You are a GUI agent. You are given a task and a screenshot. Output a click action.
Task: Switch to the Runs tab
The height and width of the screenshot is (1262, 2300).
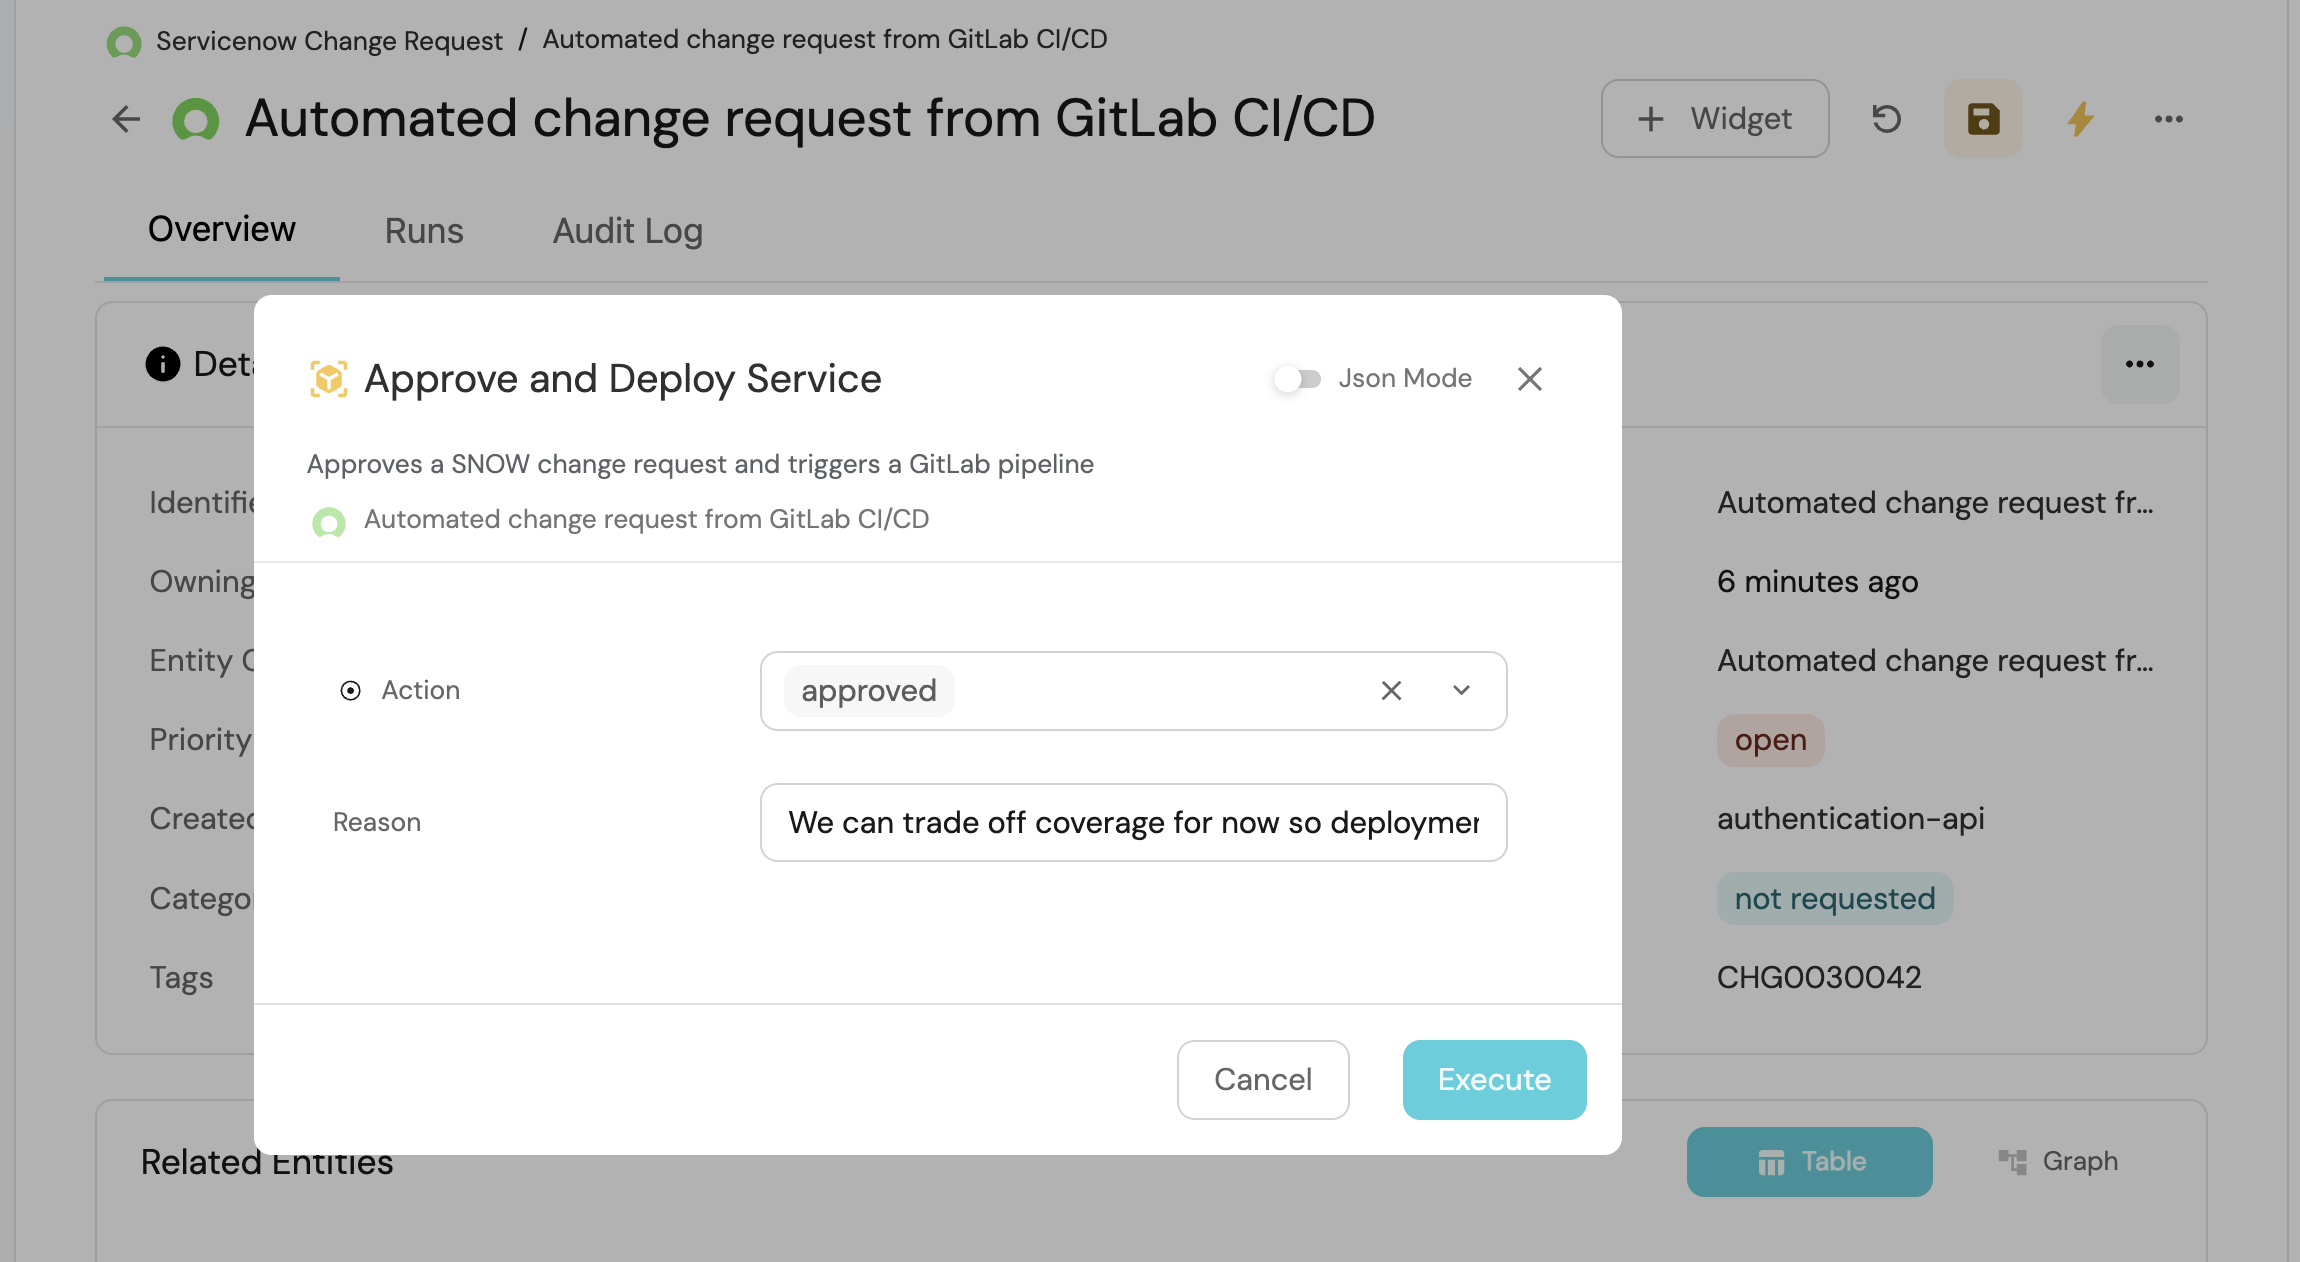click(x=424, y=231)
